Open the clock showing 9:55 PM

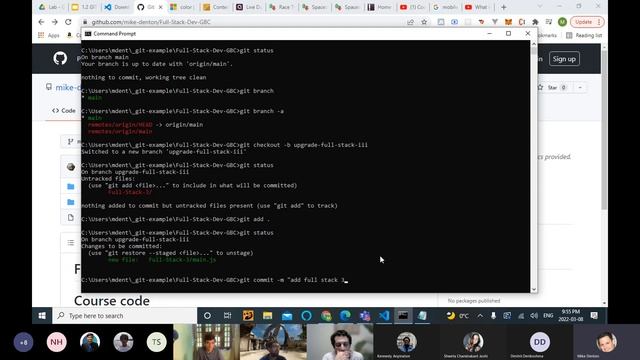571,316
